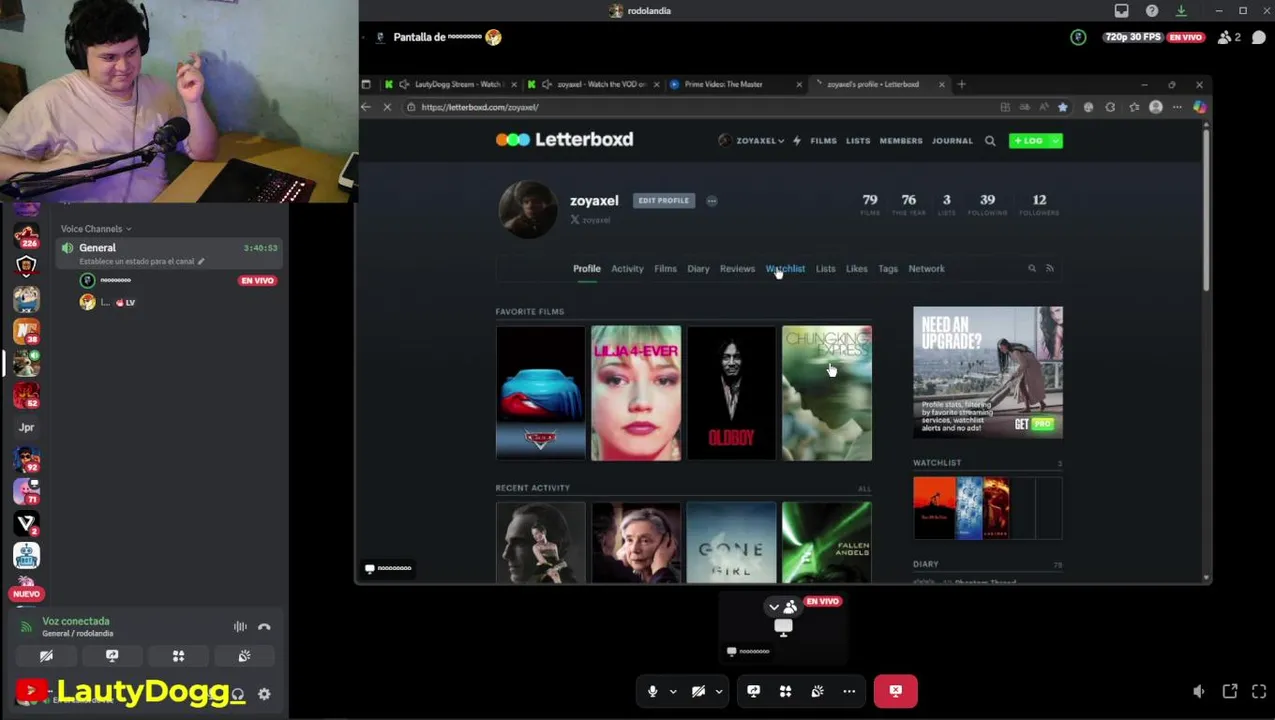This screenshot has width=1275, height=720.
Task: Stop page loading X button in browser
Action: coord(387,107)
